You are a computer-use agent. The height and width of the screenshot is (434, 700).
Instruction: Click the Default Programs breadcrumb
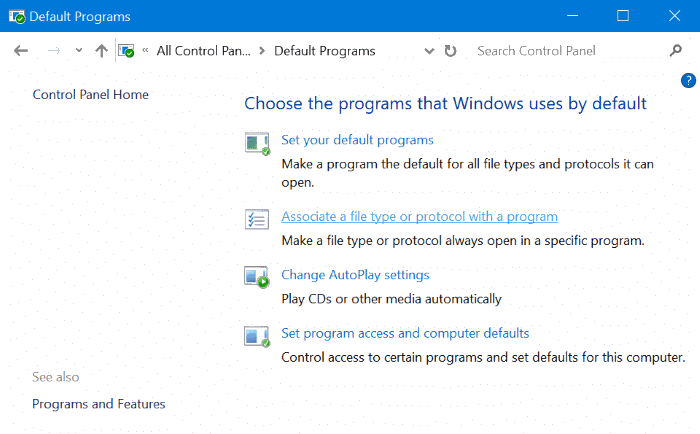pos(325,51)
